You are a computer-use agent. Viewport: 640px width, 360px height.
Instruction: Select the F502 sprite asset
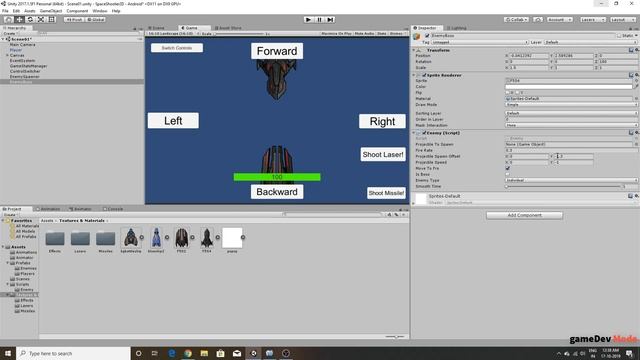click(x=181, y=238)
